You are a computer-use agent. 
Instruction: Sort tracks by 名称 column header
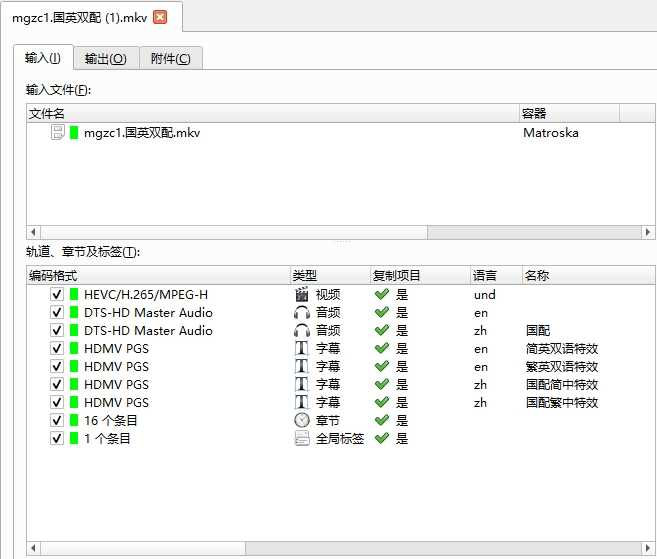pyautogui.click(x=588, y=275)
